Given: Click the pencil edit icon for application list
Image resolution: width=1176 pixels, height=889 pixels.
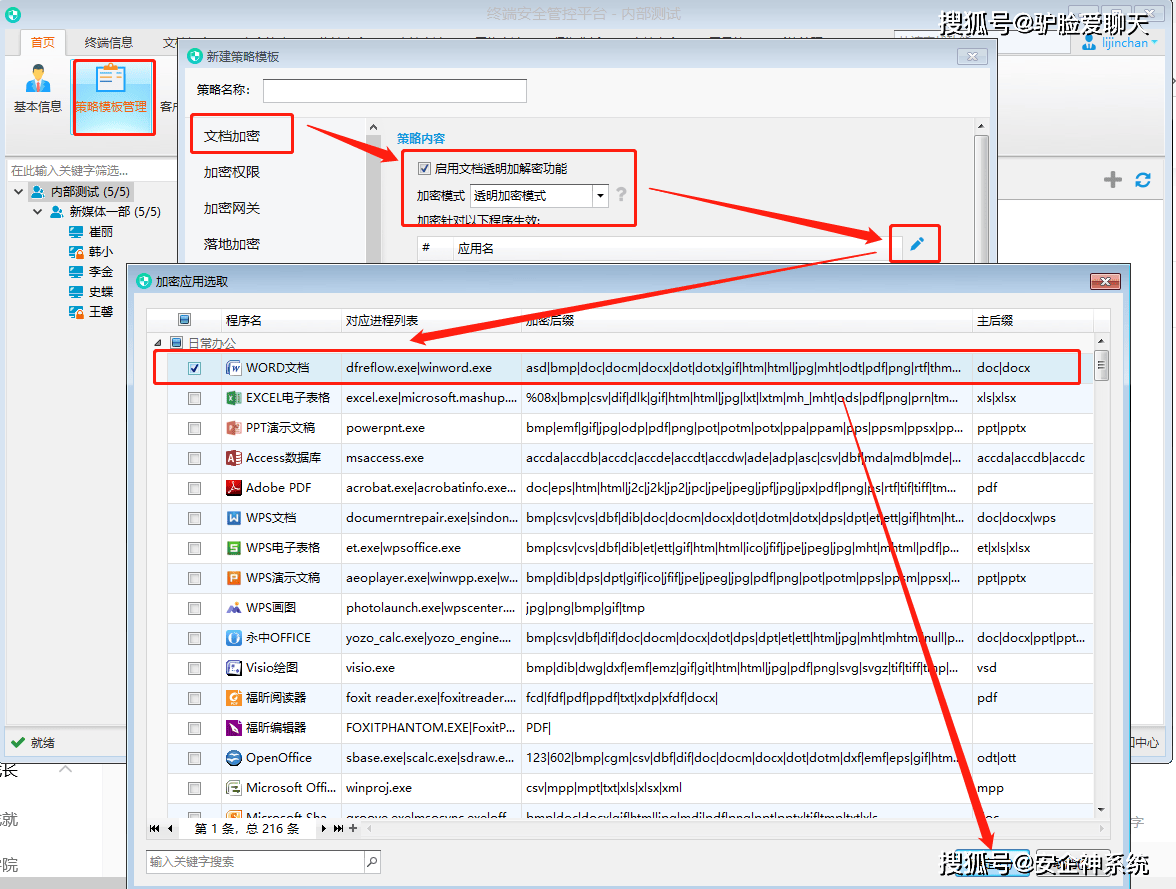Looking at the screenshot, I should (916, 244).
